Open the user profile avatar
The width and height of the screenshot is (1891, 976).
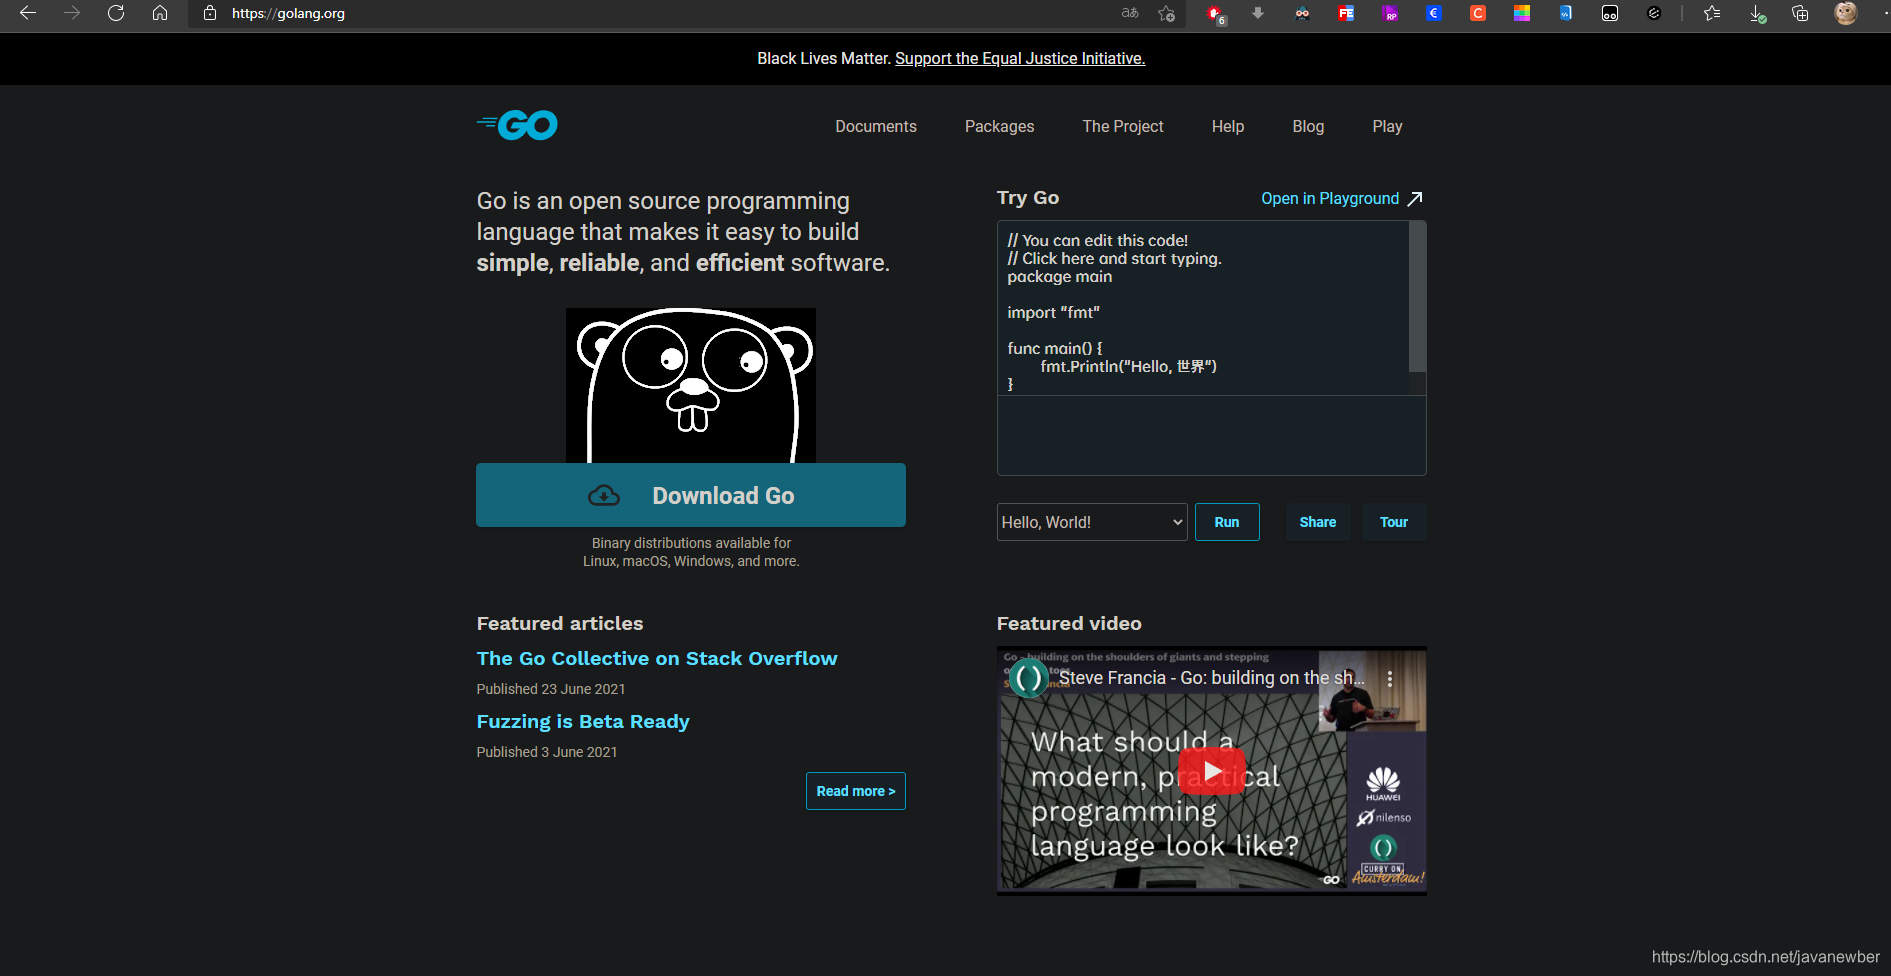(1846, 13)
